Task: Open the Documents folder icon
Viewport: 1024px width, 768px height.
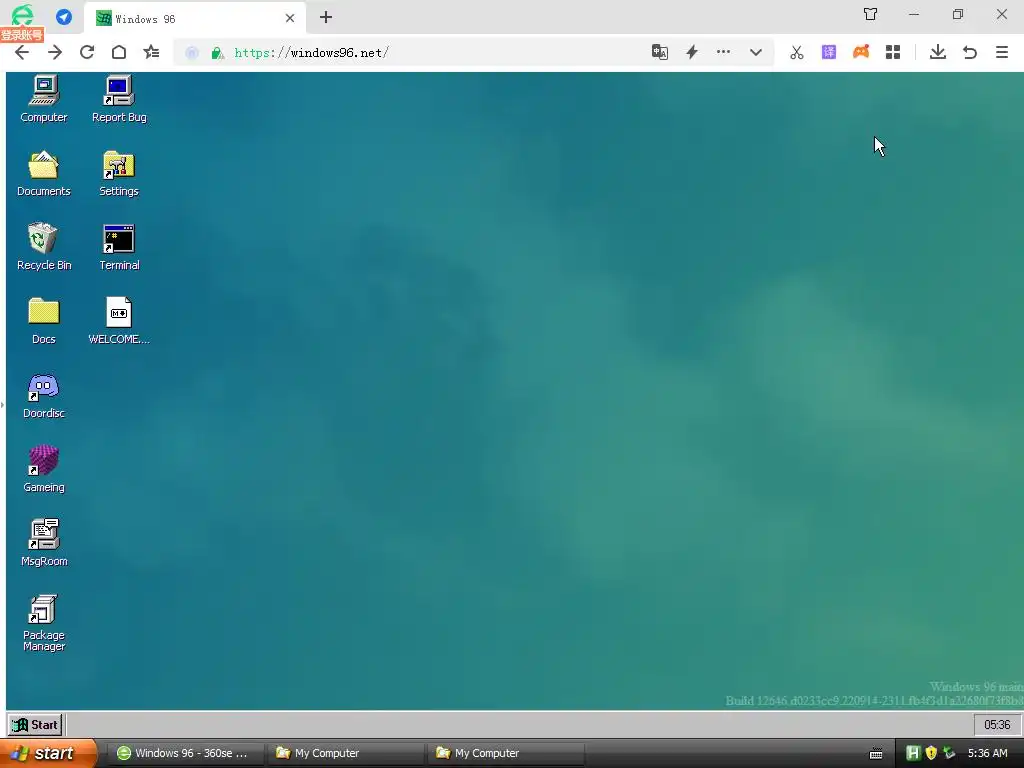Action: click(x=44, y=173)
